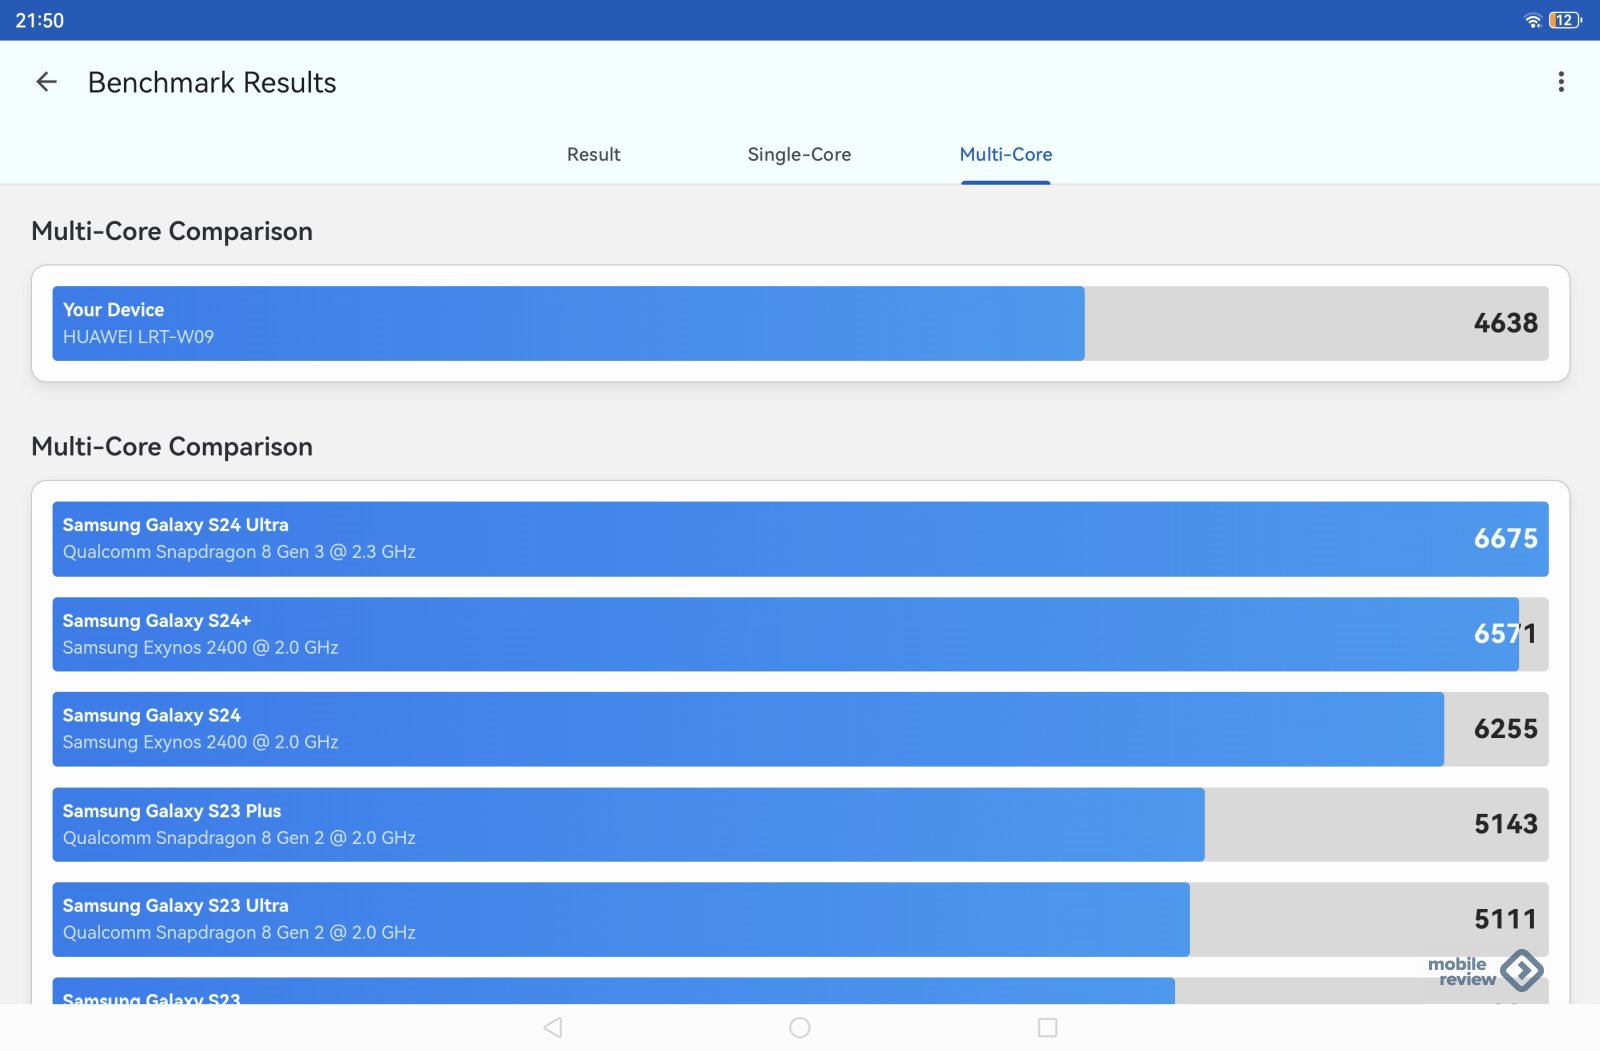Switch to the Single-Core tab
Screen dimensions: 1600x1051
point(799,155)
